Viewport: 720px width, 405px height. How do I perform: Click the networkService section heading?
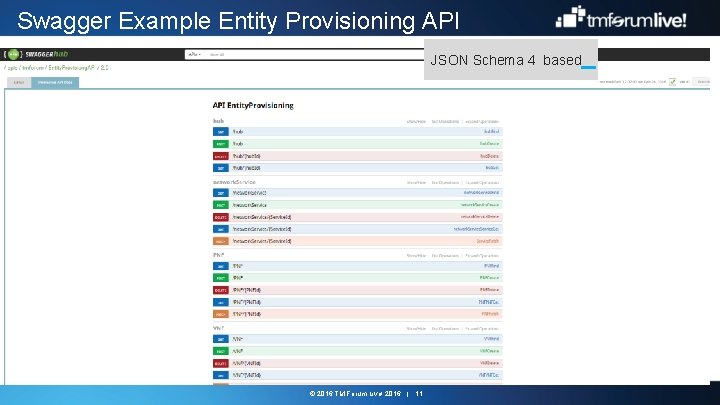pos(234,182)
